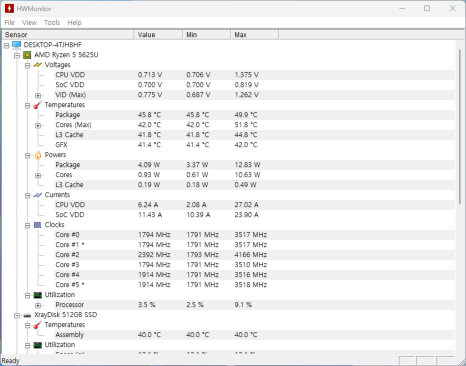
Task: Collapse the Clocks group
Action: pyautogui.click(x=28, y=226)
